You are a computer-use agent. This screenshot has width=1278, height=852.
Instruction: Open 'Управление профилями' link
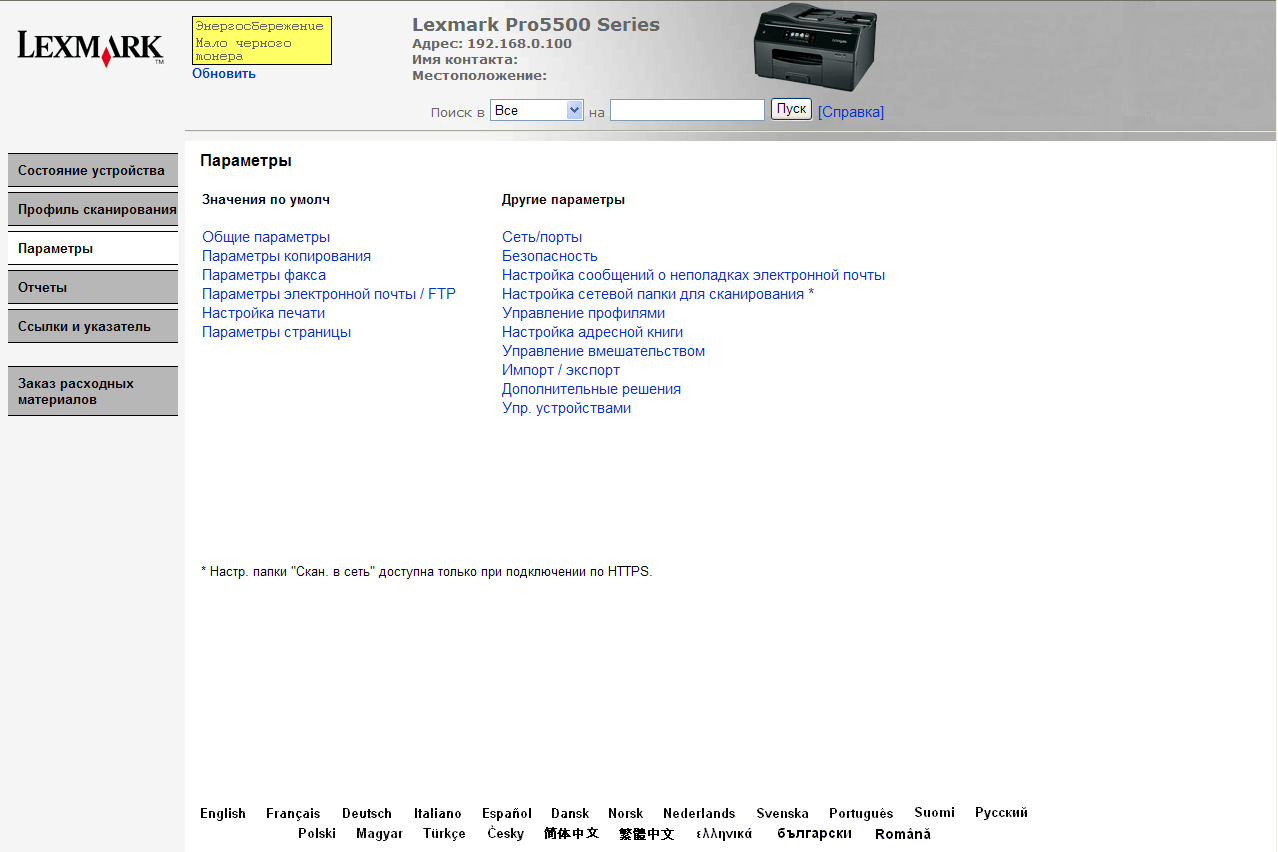tap(583, 313)
